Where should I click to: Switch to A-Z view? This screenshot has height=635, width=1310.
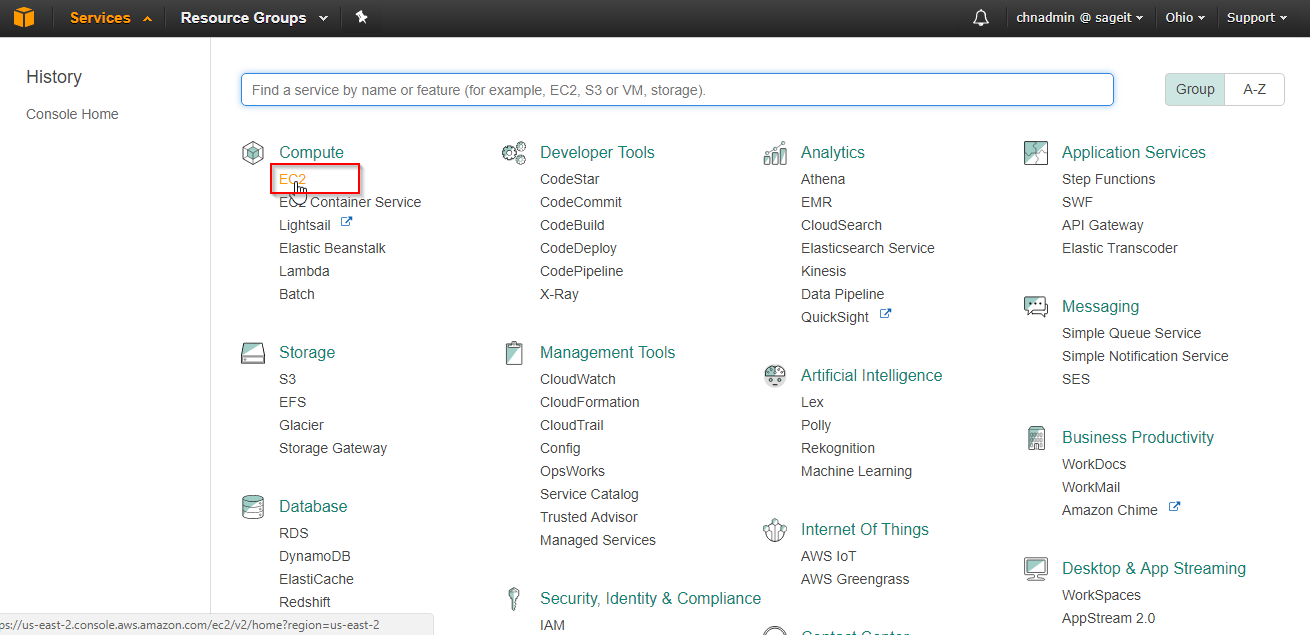[x=1254, y=89]
